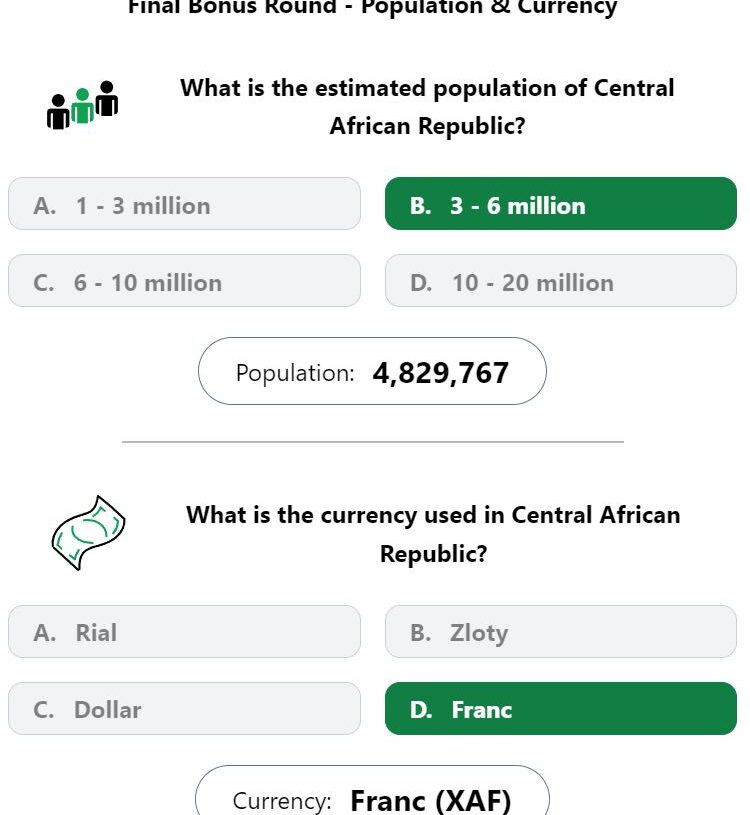Select the Dollar currency option
The height and width of the screenshot is (815, 750).
(x=185, y=708)
